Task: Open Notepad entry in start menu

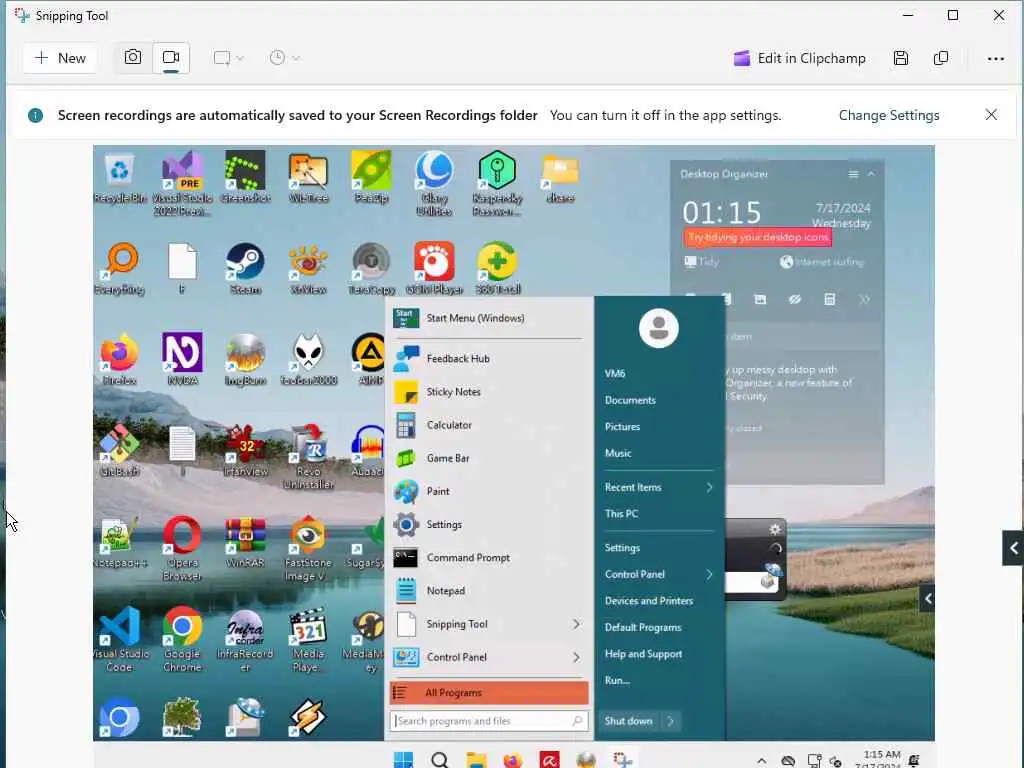Action: (x=488, y=591)
